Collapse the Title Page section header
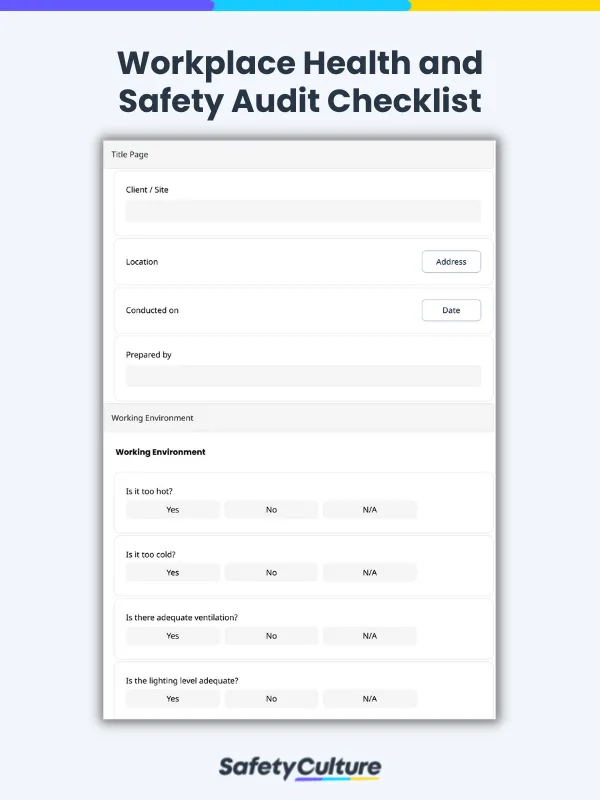 pos(299,154)
